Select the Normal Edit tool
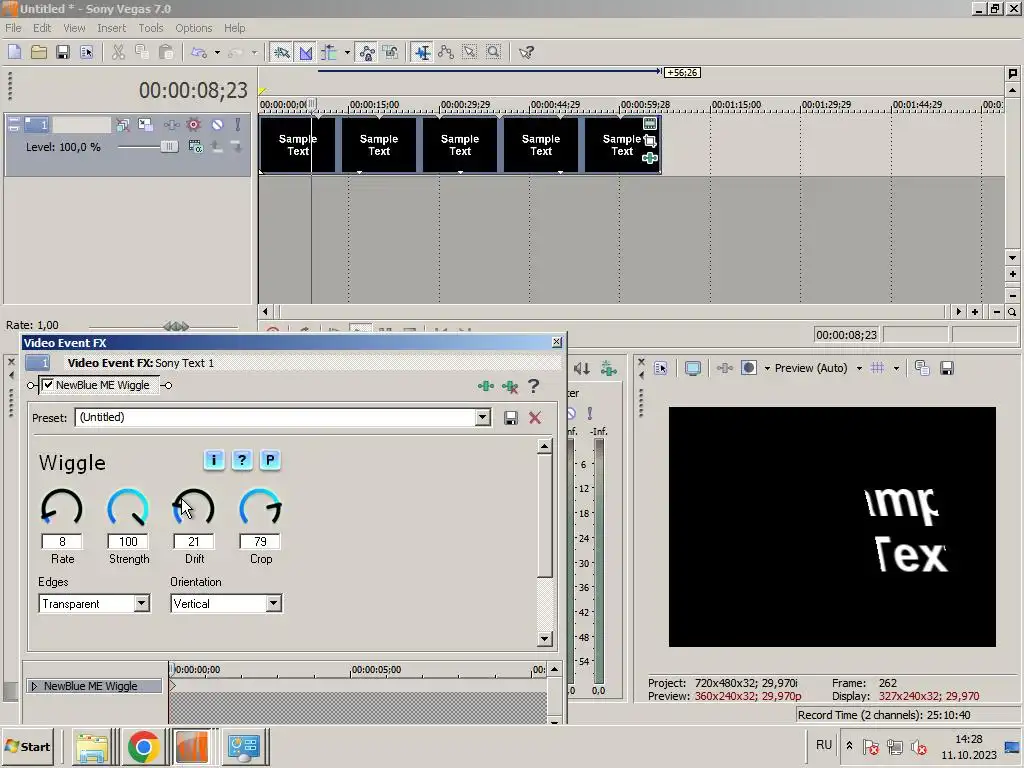This screenshot has width=1024, height=768. pyautogui.click(x=423, y=52)
